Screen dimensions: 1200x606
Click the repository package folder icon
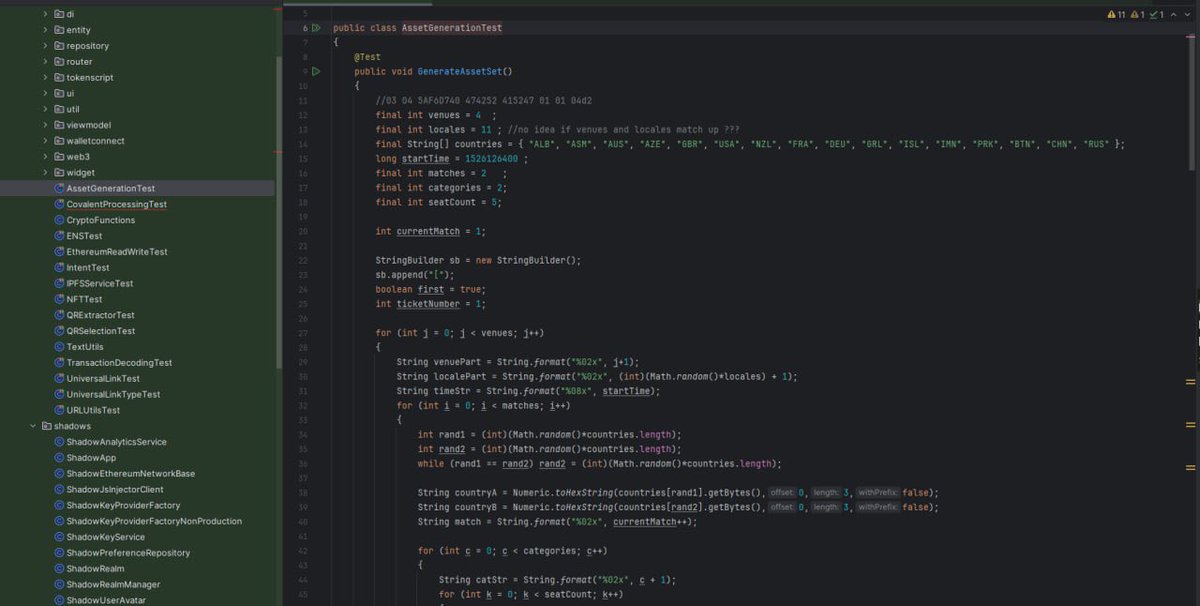point(59,46)
